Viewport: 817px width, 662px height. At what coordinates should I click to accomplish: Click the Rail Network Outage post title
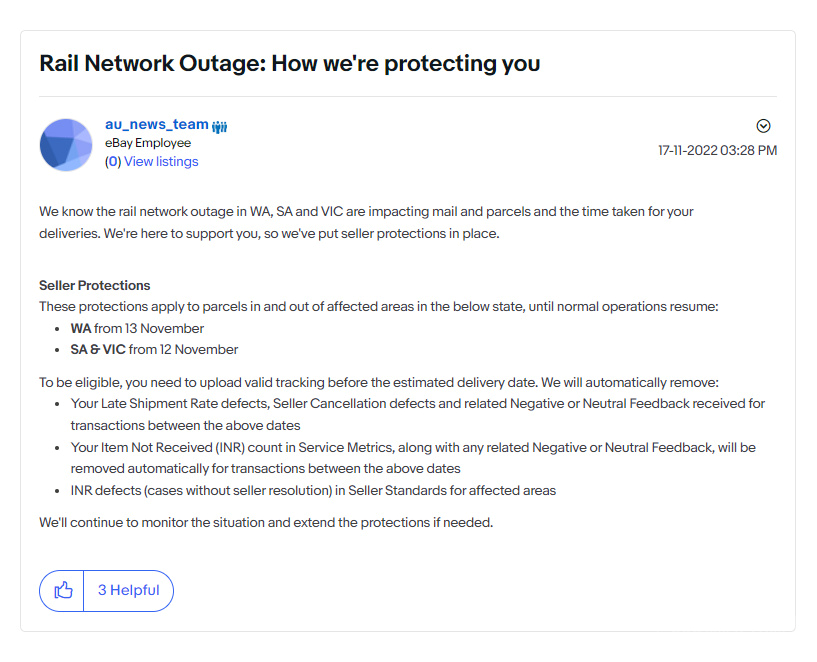point(290,64)
